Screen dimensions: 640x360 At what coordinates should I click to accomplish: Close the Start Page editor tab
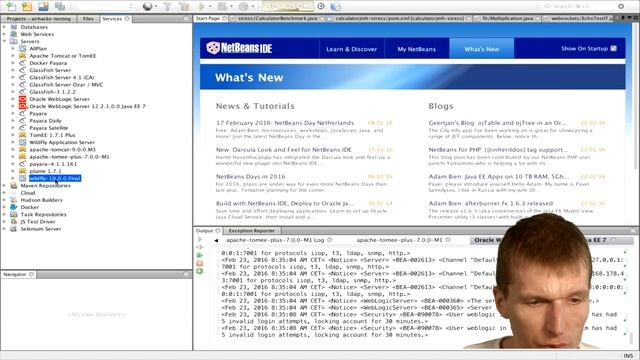224,18
